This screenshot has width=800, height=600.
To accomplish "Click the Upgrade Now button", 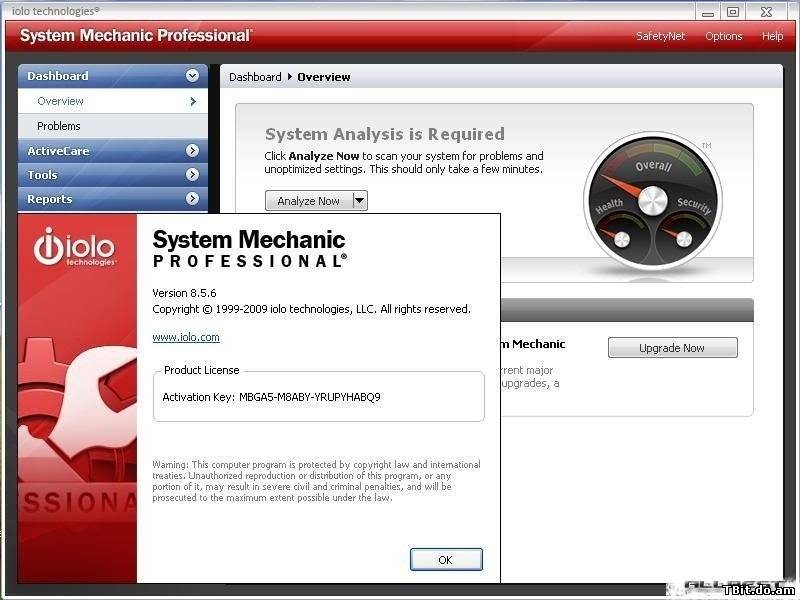I will pyautogui.click(x=672, y=348).
